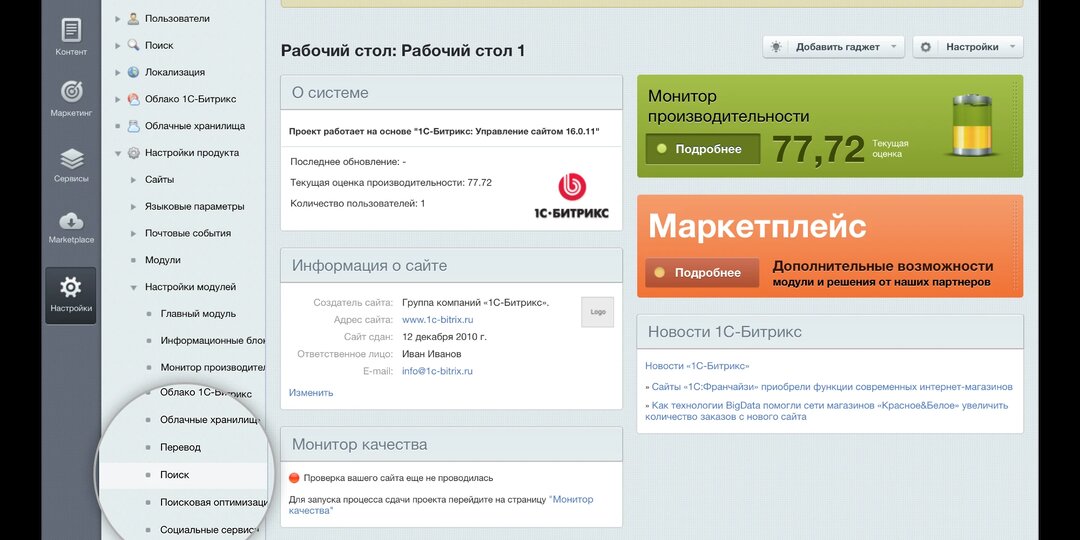
Task: Open Перевод module settings
Action: pyautogui.click(x=180, y=448)
